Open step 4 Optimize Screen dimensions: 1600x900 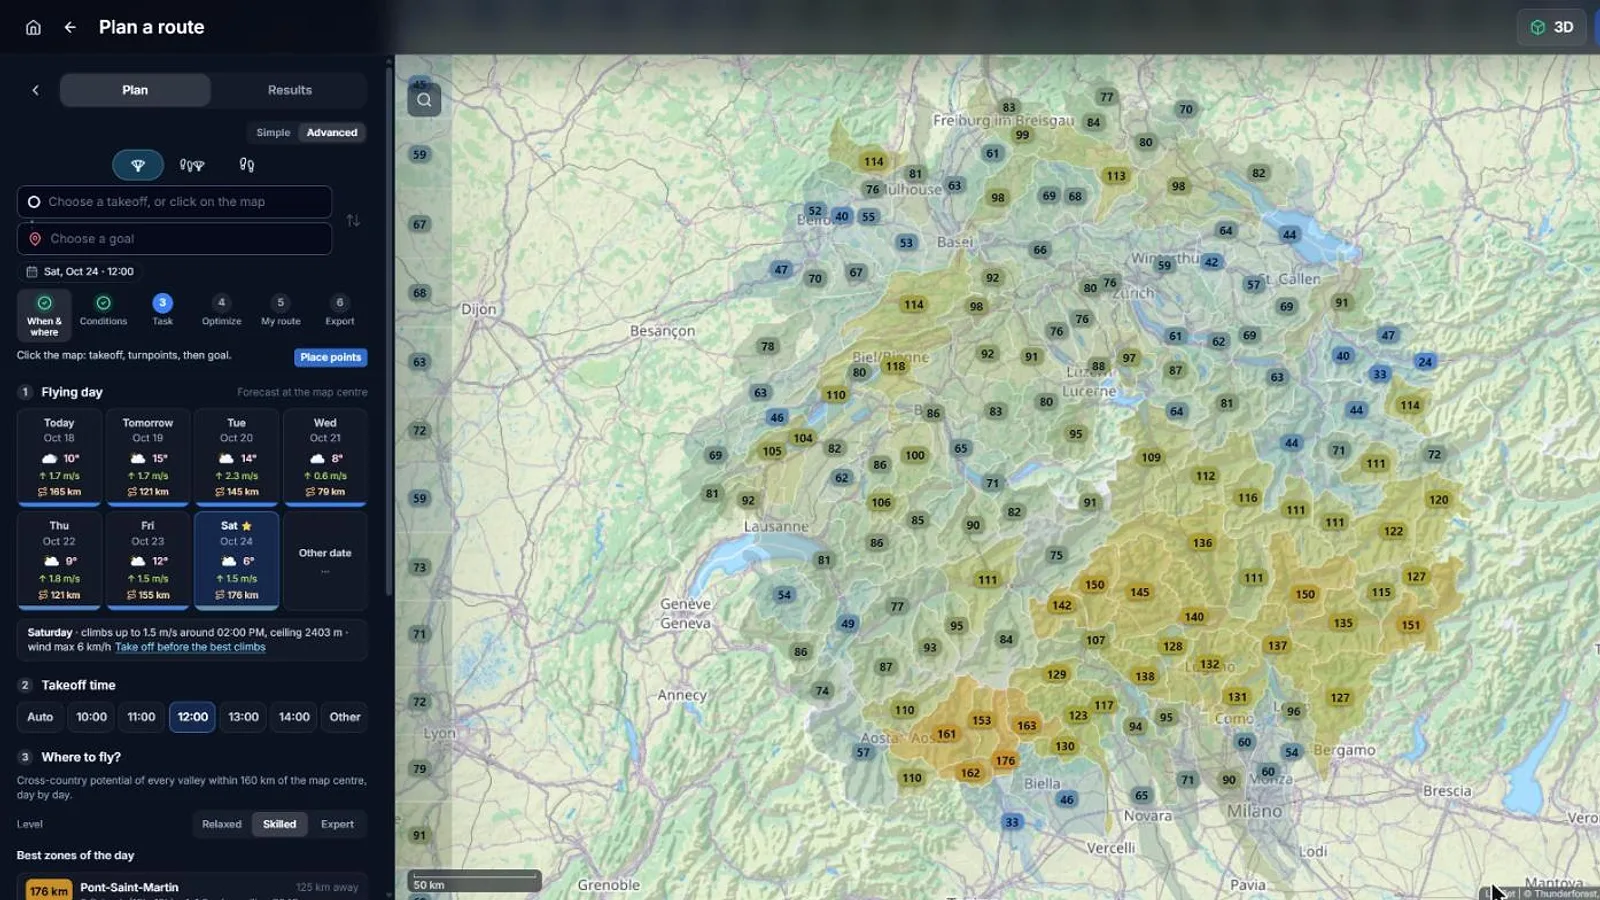point(221,310)
